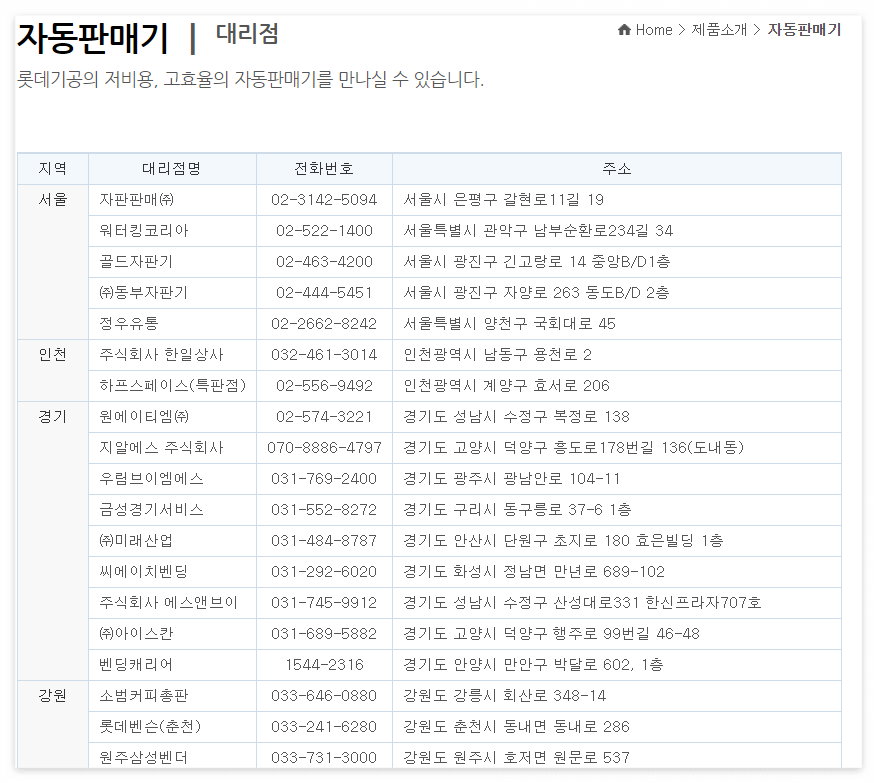Image resolution: width=877 pixels, height=783 pixels.
Task: Click phone number 02-522-1400
Action: click(x=324, y=230)
